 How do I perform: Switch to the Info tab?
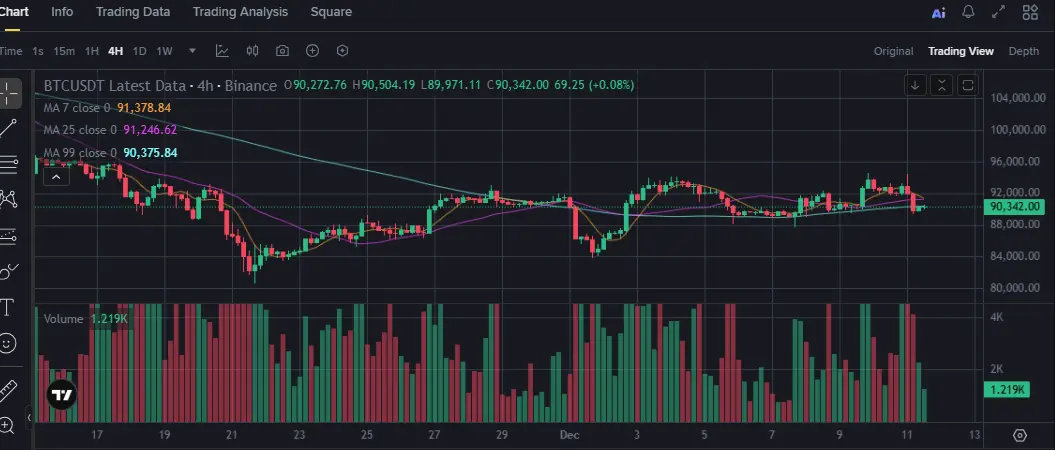click(62, 12)
